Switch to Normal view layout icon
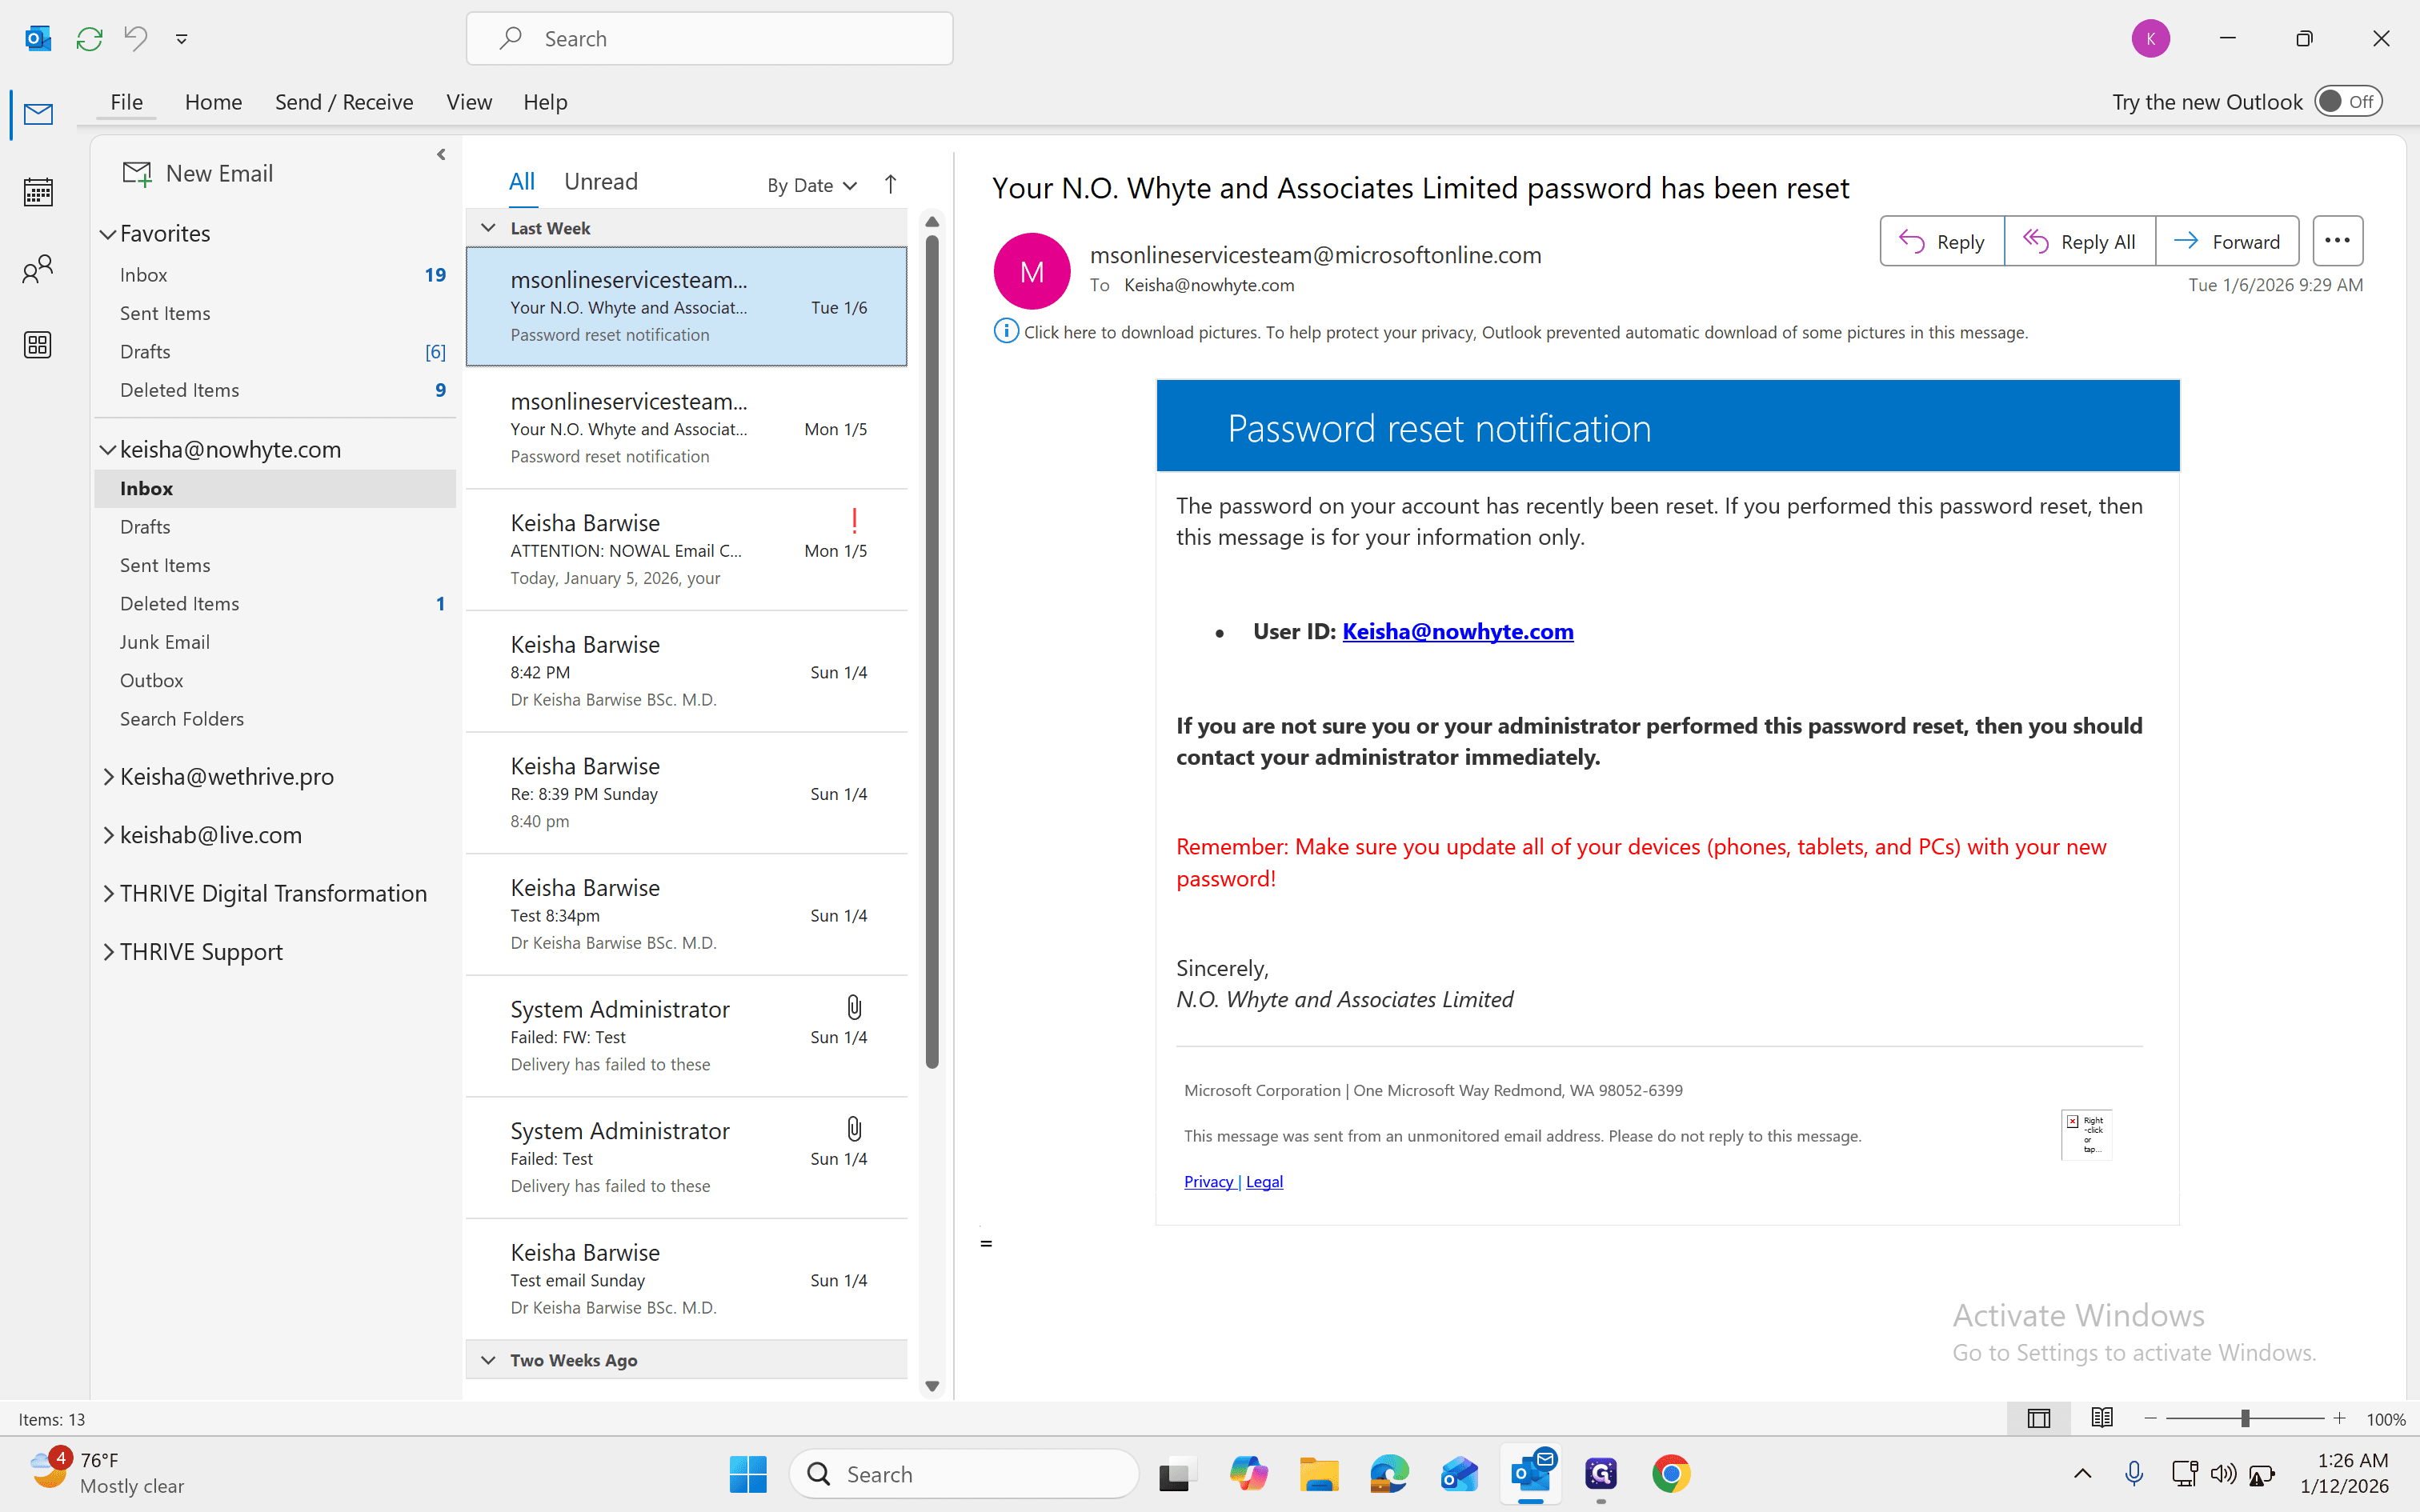This screenshot has width=2420, height=1512. click(x=2039, y=1418)
